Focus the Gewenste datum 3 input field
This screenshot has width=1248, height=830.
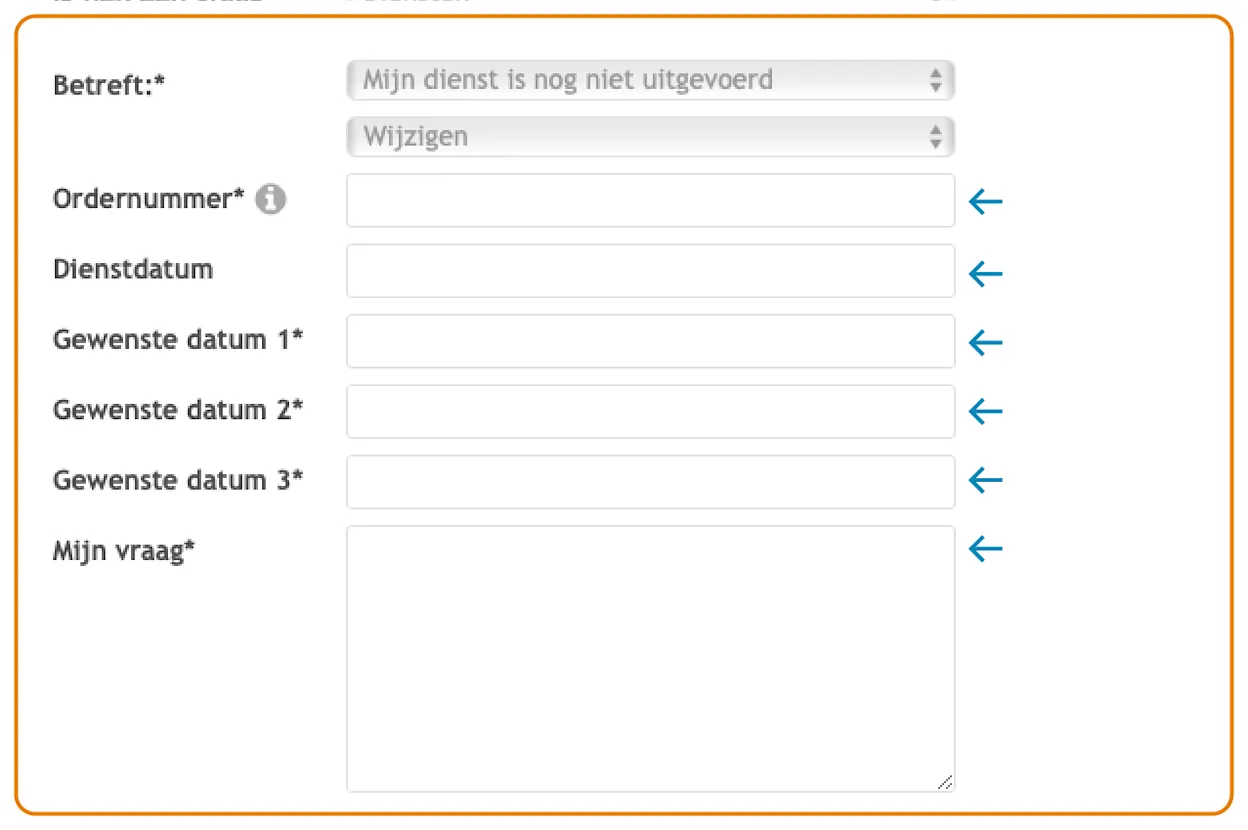(651, 482)
